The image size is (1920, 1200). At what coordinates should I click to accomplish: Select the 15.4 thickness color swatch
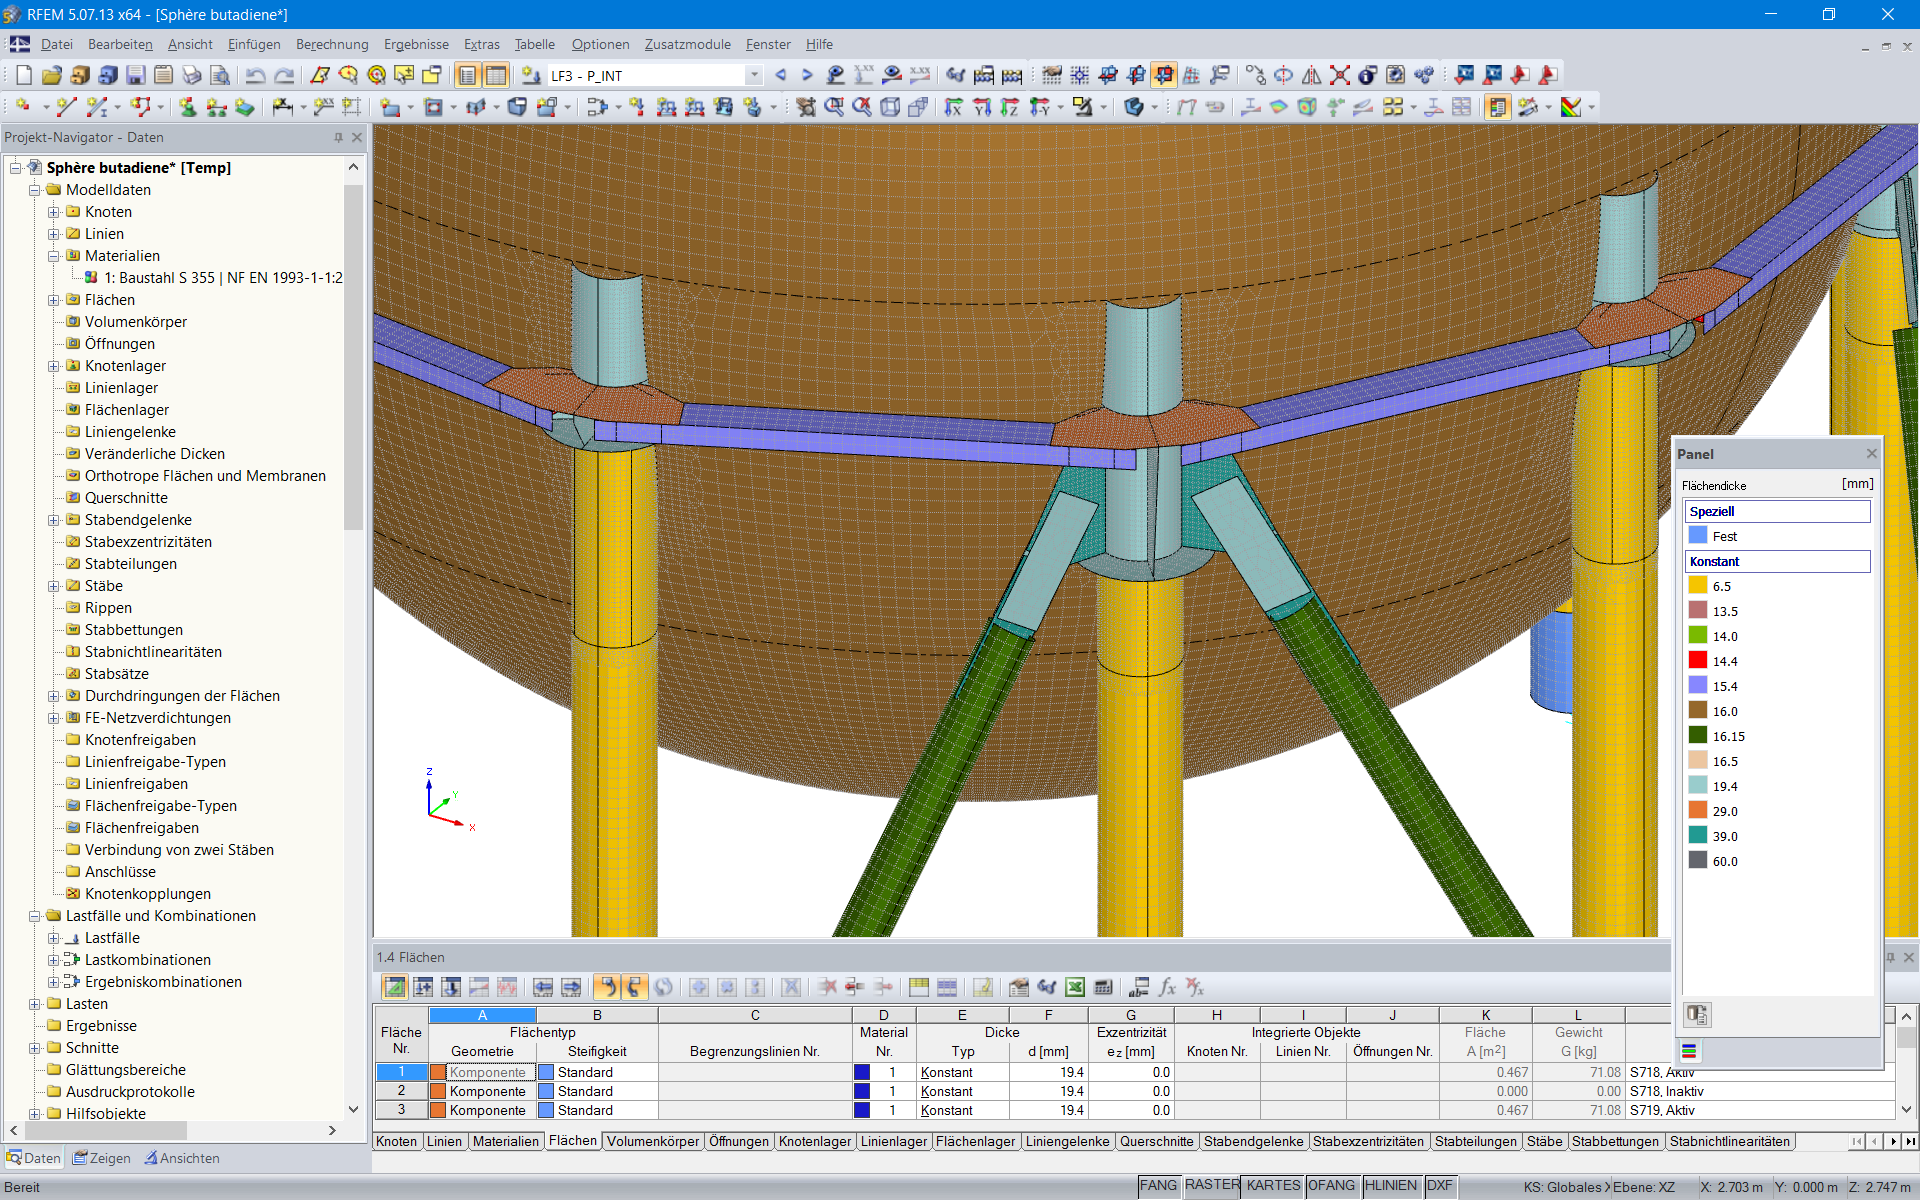1697,686
